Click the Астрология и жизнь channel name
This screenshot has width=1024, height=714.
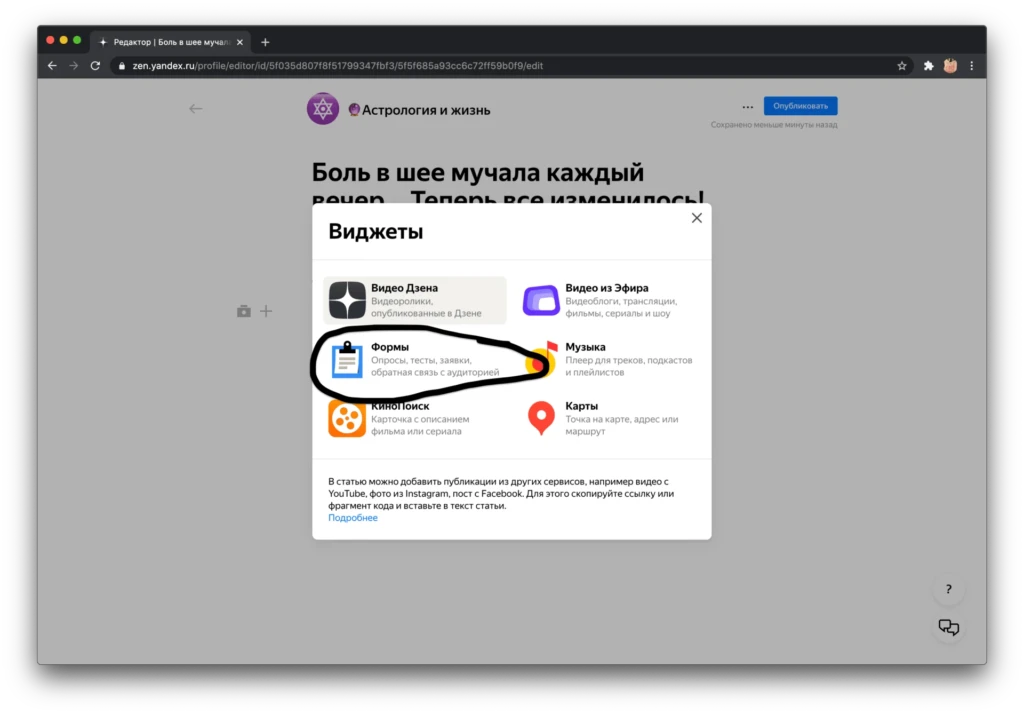426,110
